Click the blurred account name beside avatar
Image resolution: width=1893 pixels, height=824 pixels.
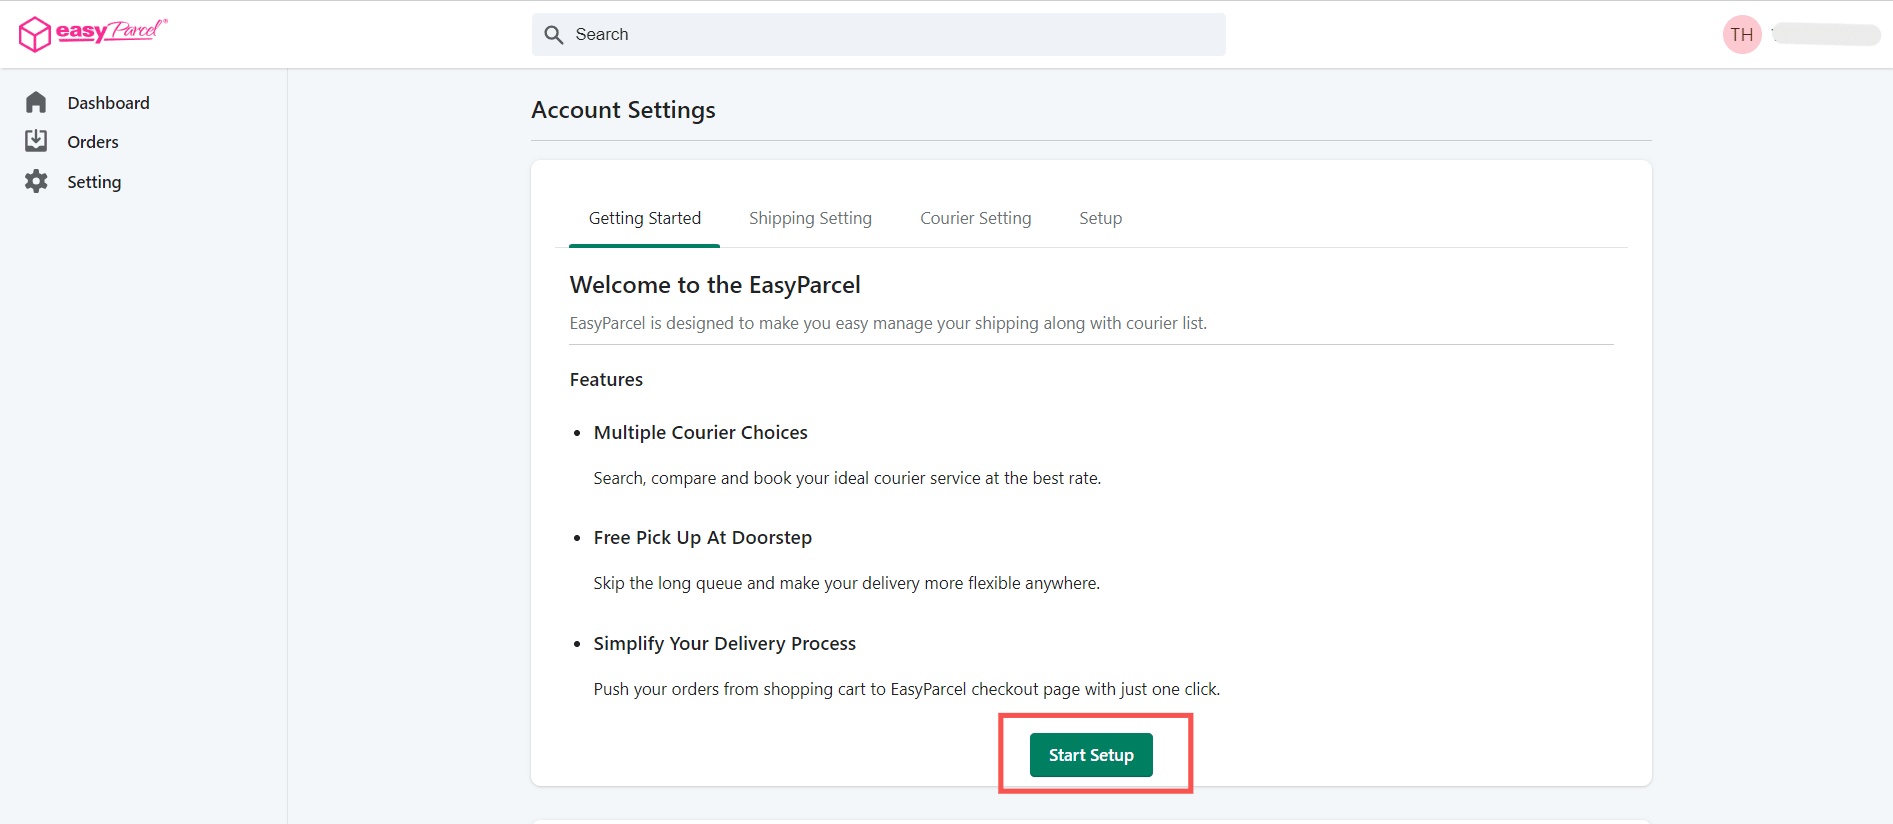pyautogui.click(x=1826, y=35)
